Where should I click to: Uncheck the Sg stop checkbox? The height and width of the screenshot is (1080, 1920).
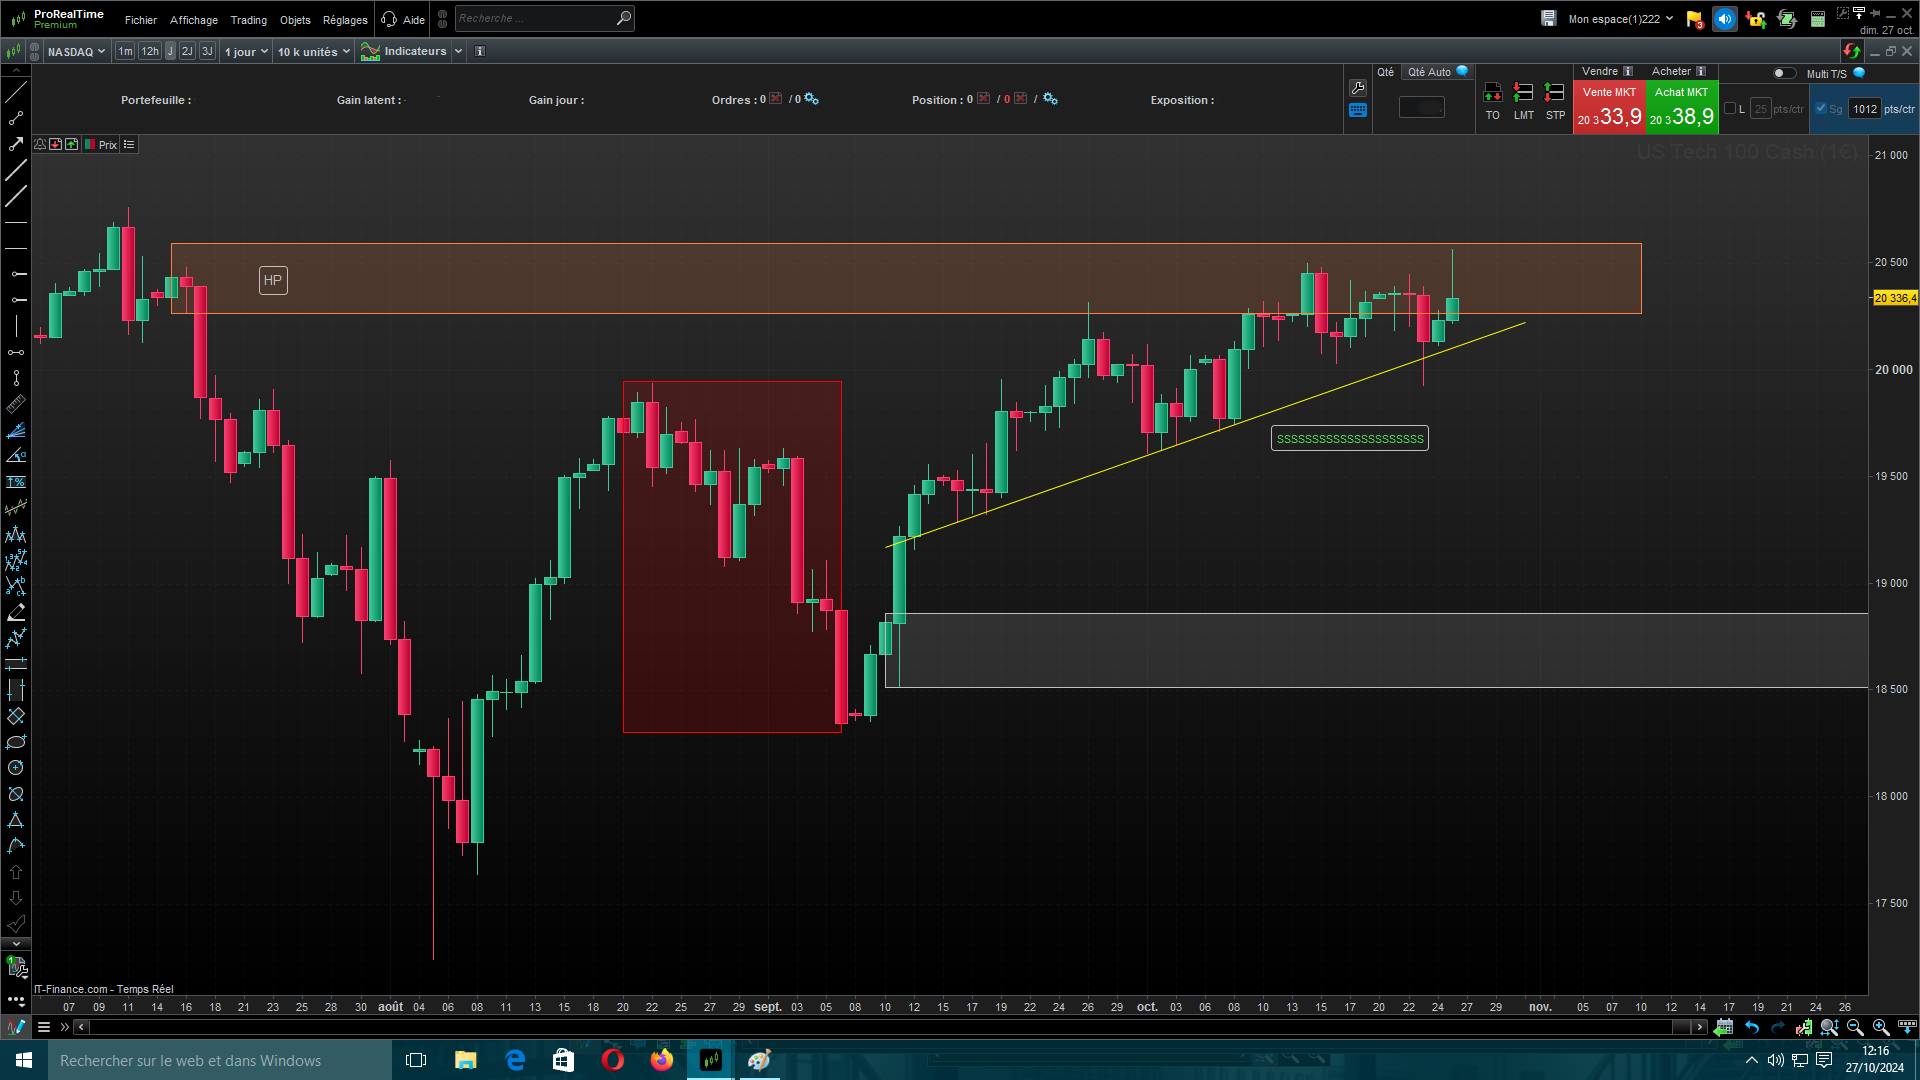(1821, 109)
